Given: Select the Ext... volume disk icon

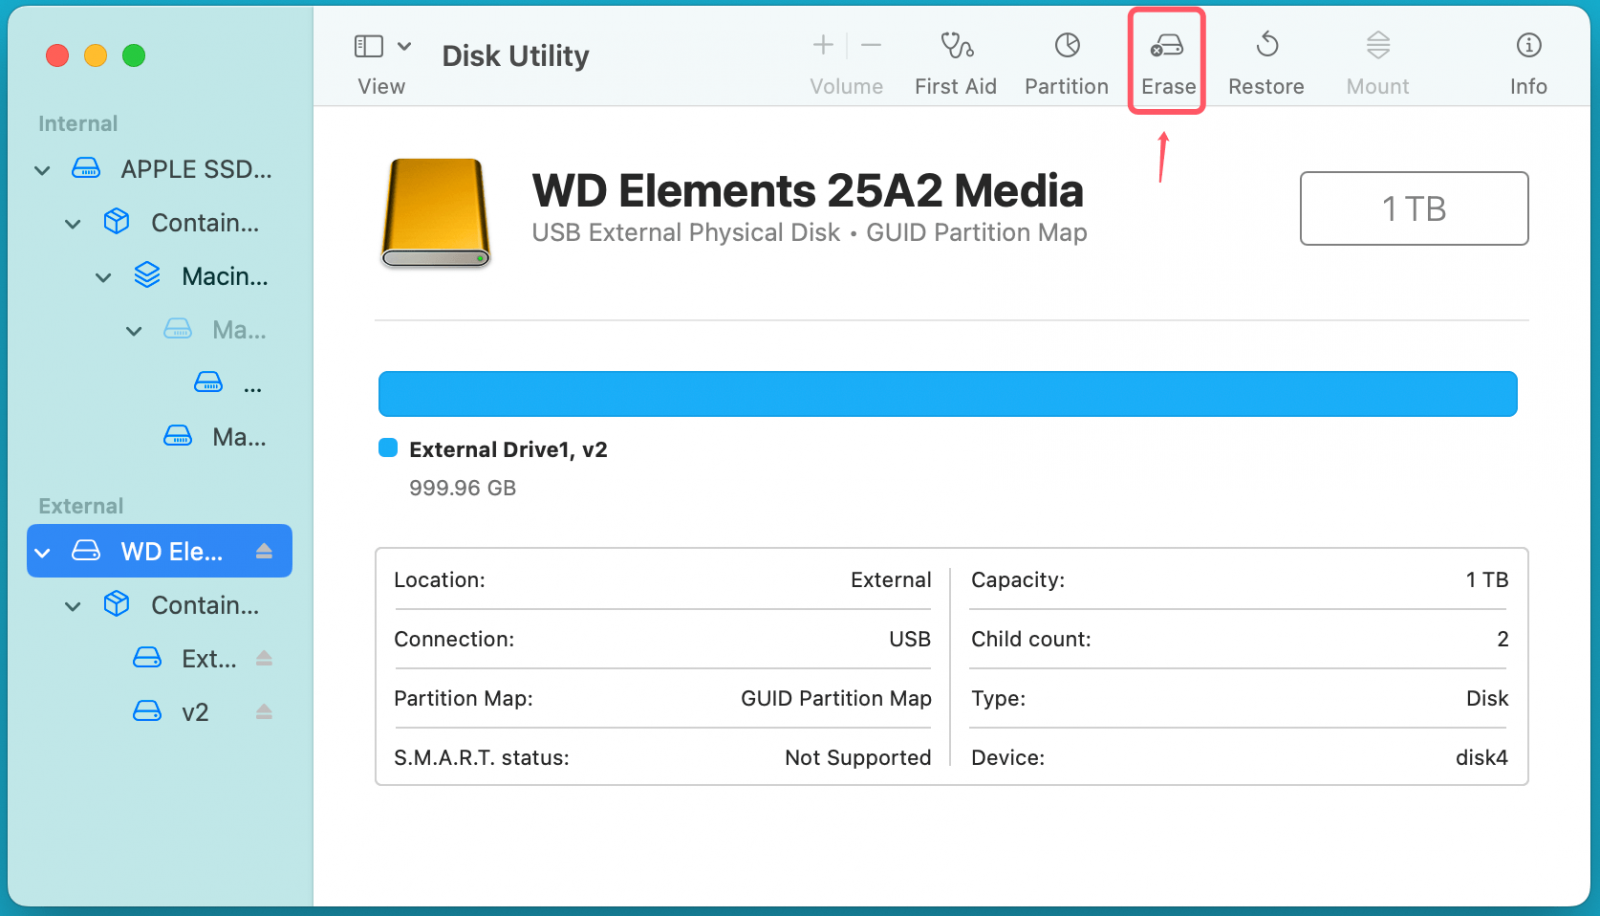Looking at the screenshot, I should click(x=147, y=657).
